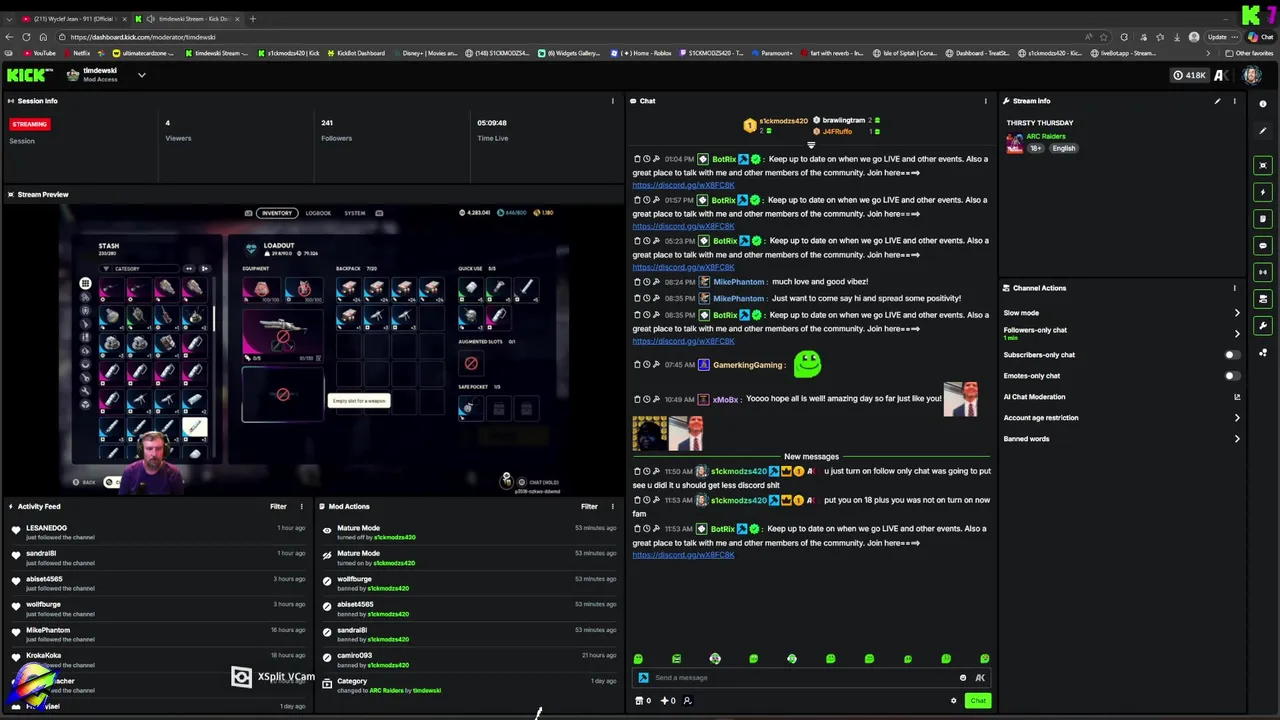Open timdewski channel switcher dropdown

[141, 75]
